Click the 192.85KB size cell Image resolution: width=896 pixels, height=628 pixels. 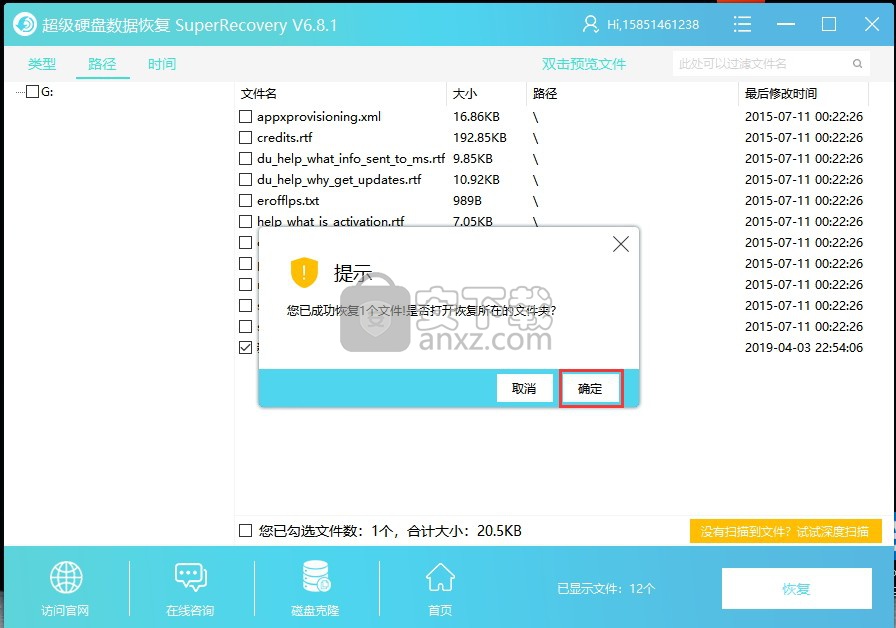click(x=479, y=138)
